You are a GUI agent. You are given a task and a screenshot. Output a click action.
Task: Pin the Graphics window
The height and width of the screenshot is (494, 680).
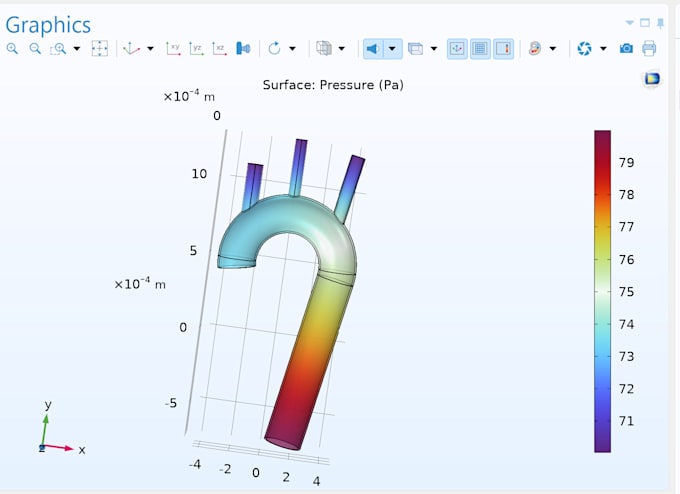click(x=660, y=23)
